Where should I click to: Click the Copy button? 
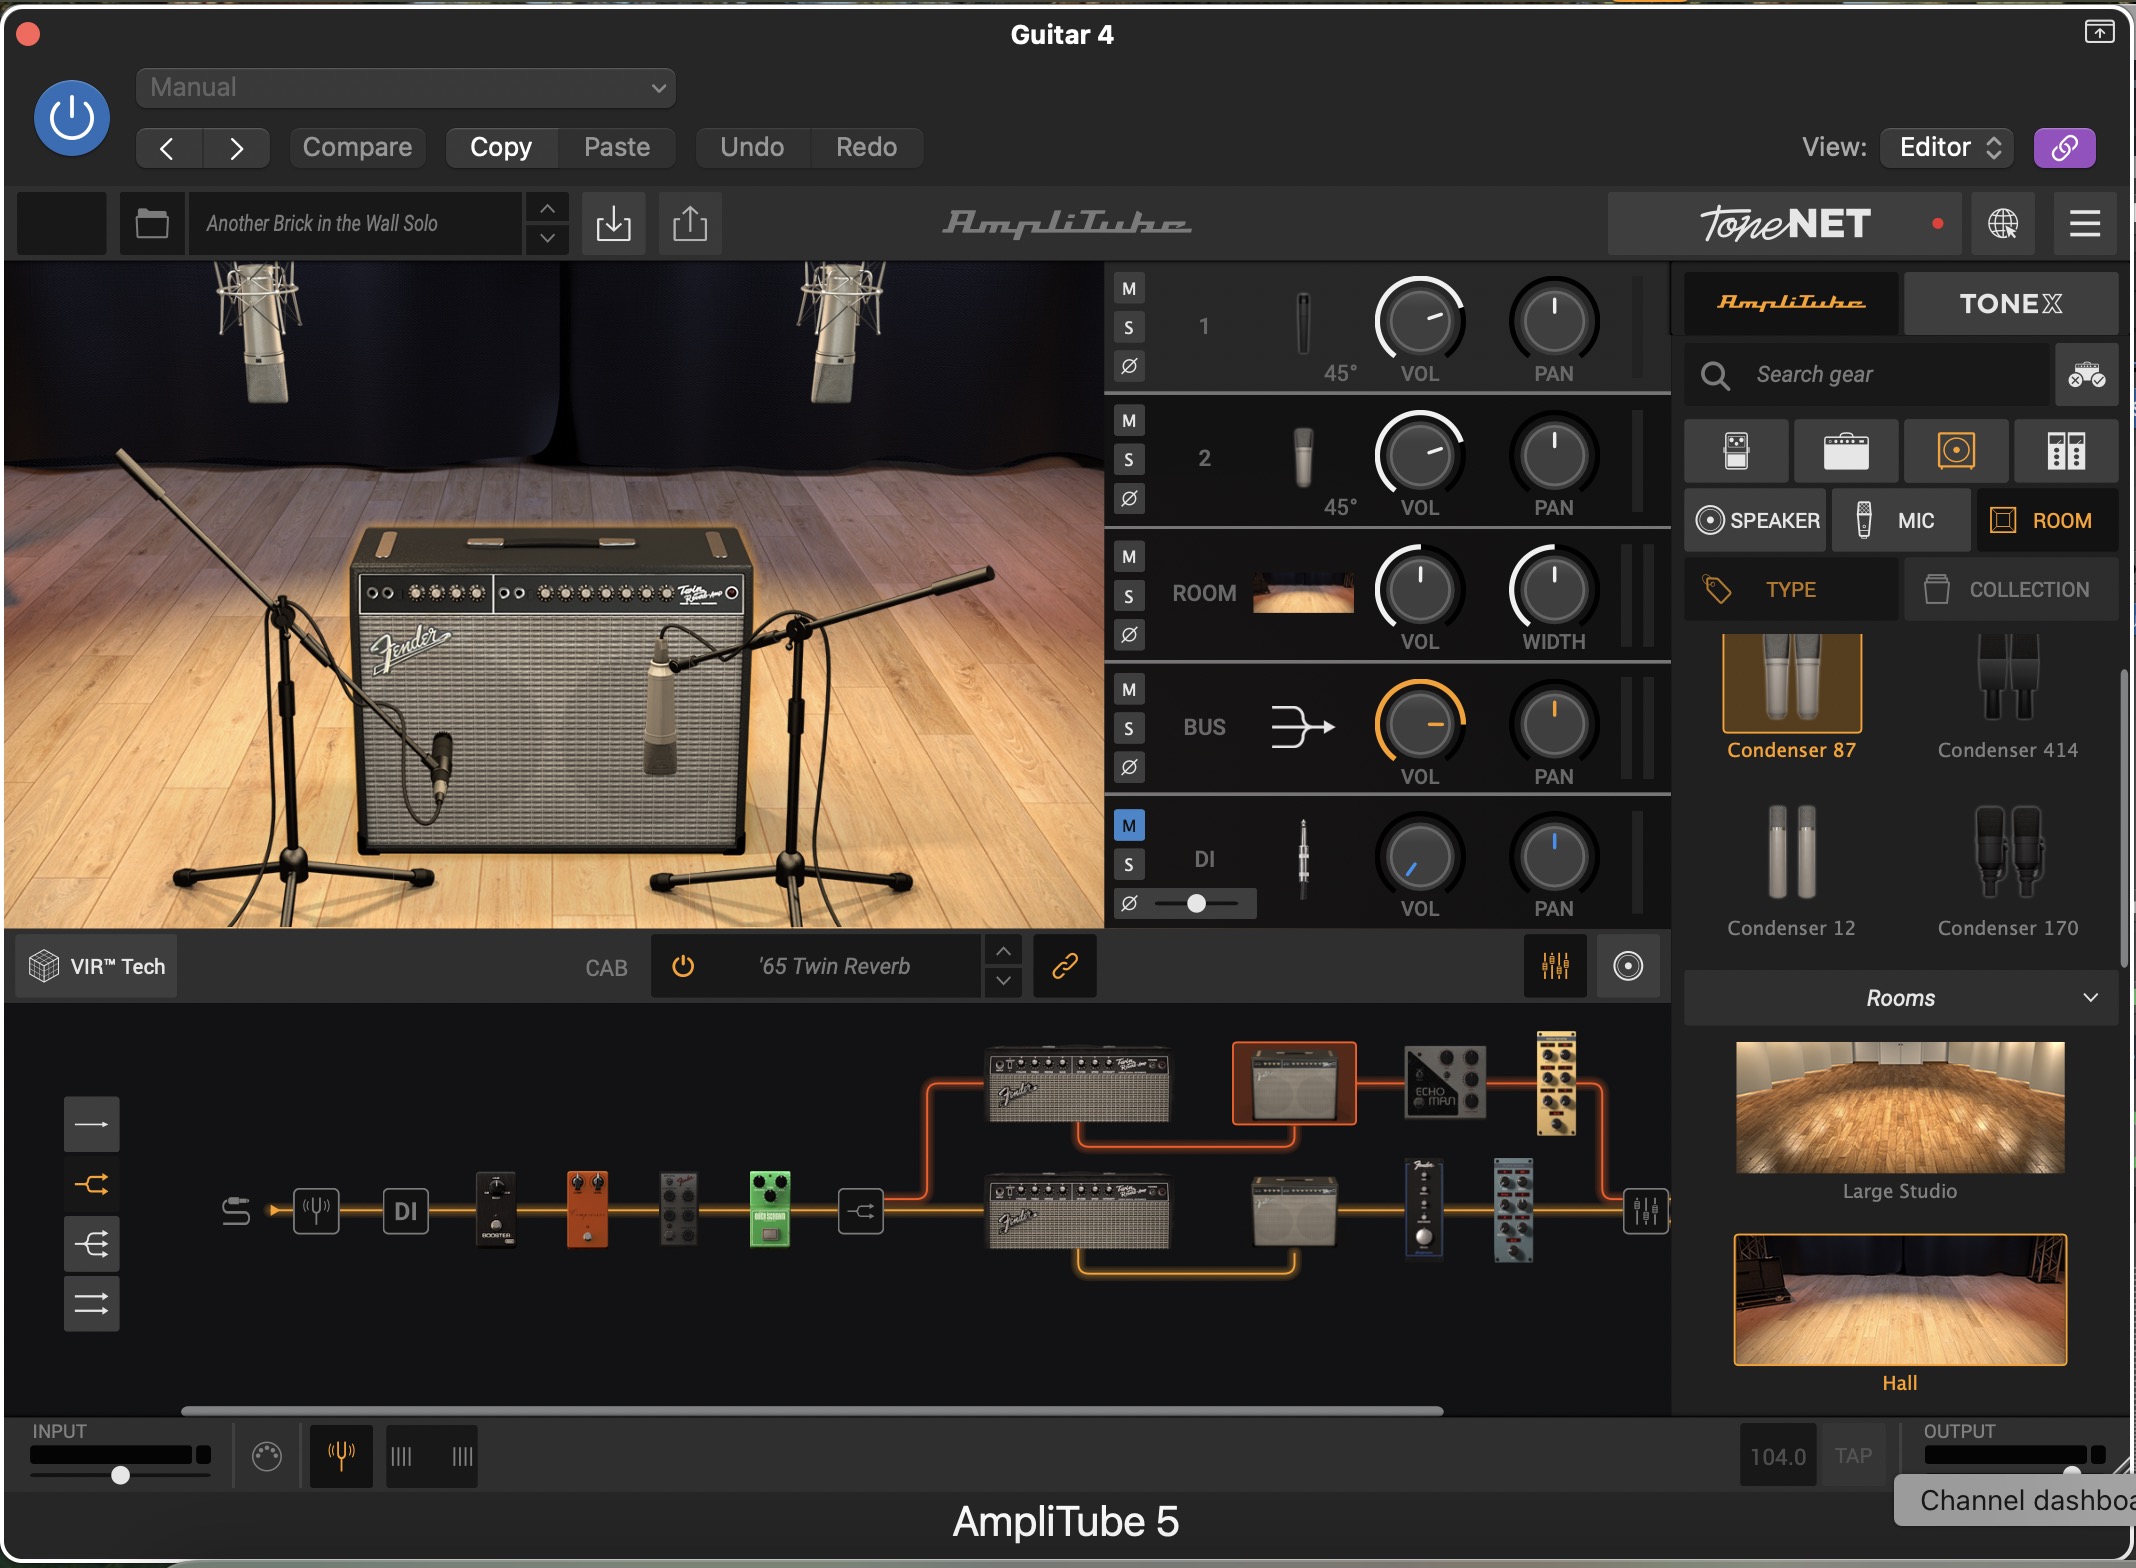(501, 148)
